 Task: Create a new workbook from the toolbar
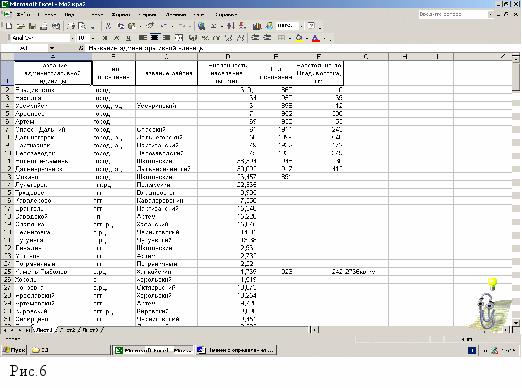9,26
